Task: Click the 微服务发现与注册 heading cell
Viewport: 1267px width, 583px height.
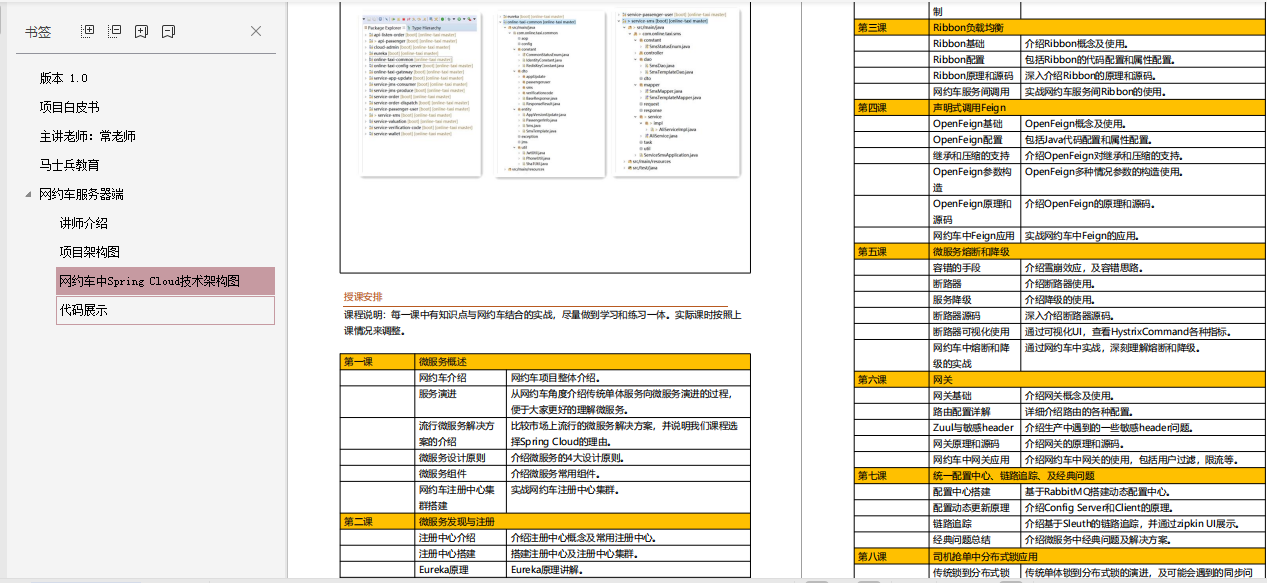Action: (x=583, y=522)
